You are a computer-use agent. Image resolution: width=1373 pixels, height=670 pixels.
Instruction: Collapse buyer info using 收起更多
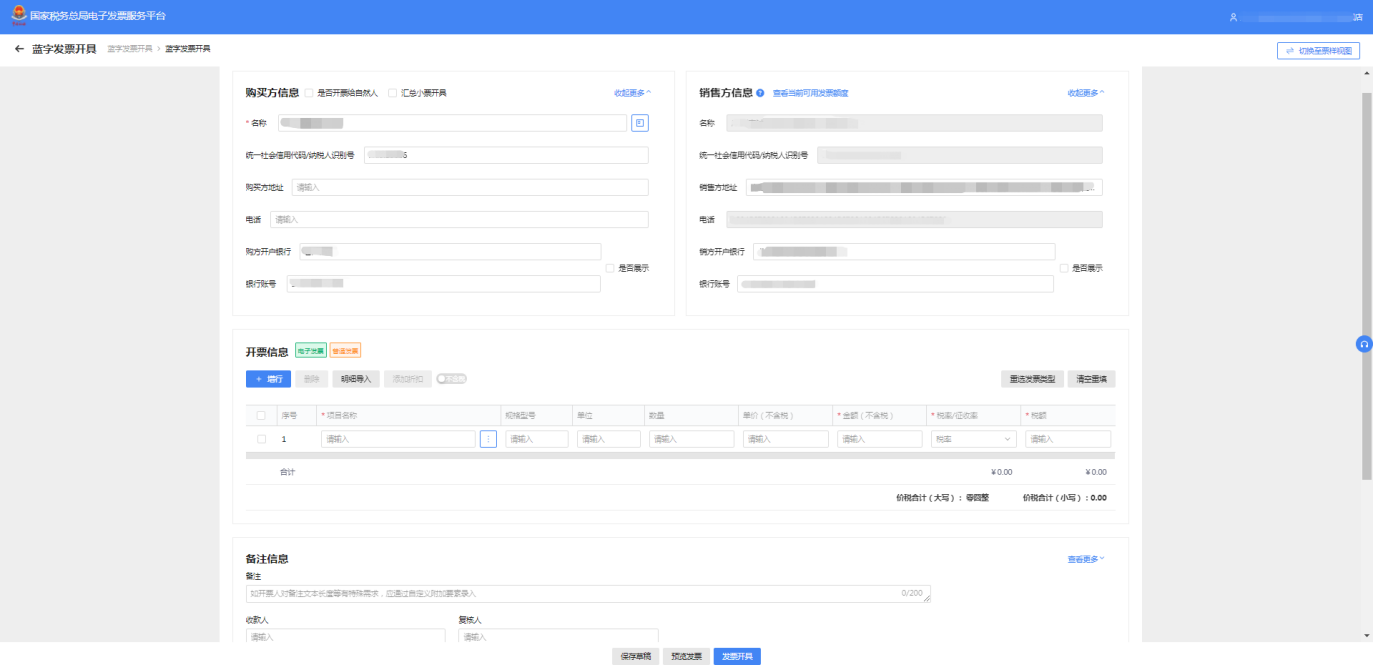tap(632, 93)
